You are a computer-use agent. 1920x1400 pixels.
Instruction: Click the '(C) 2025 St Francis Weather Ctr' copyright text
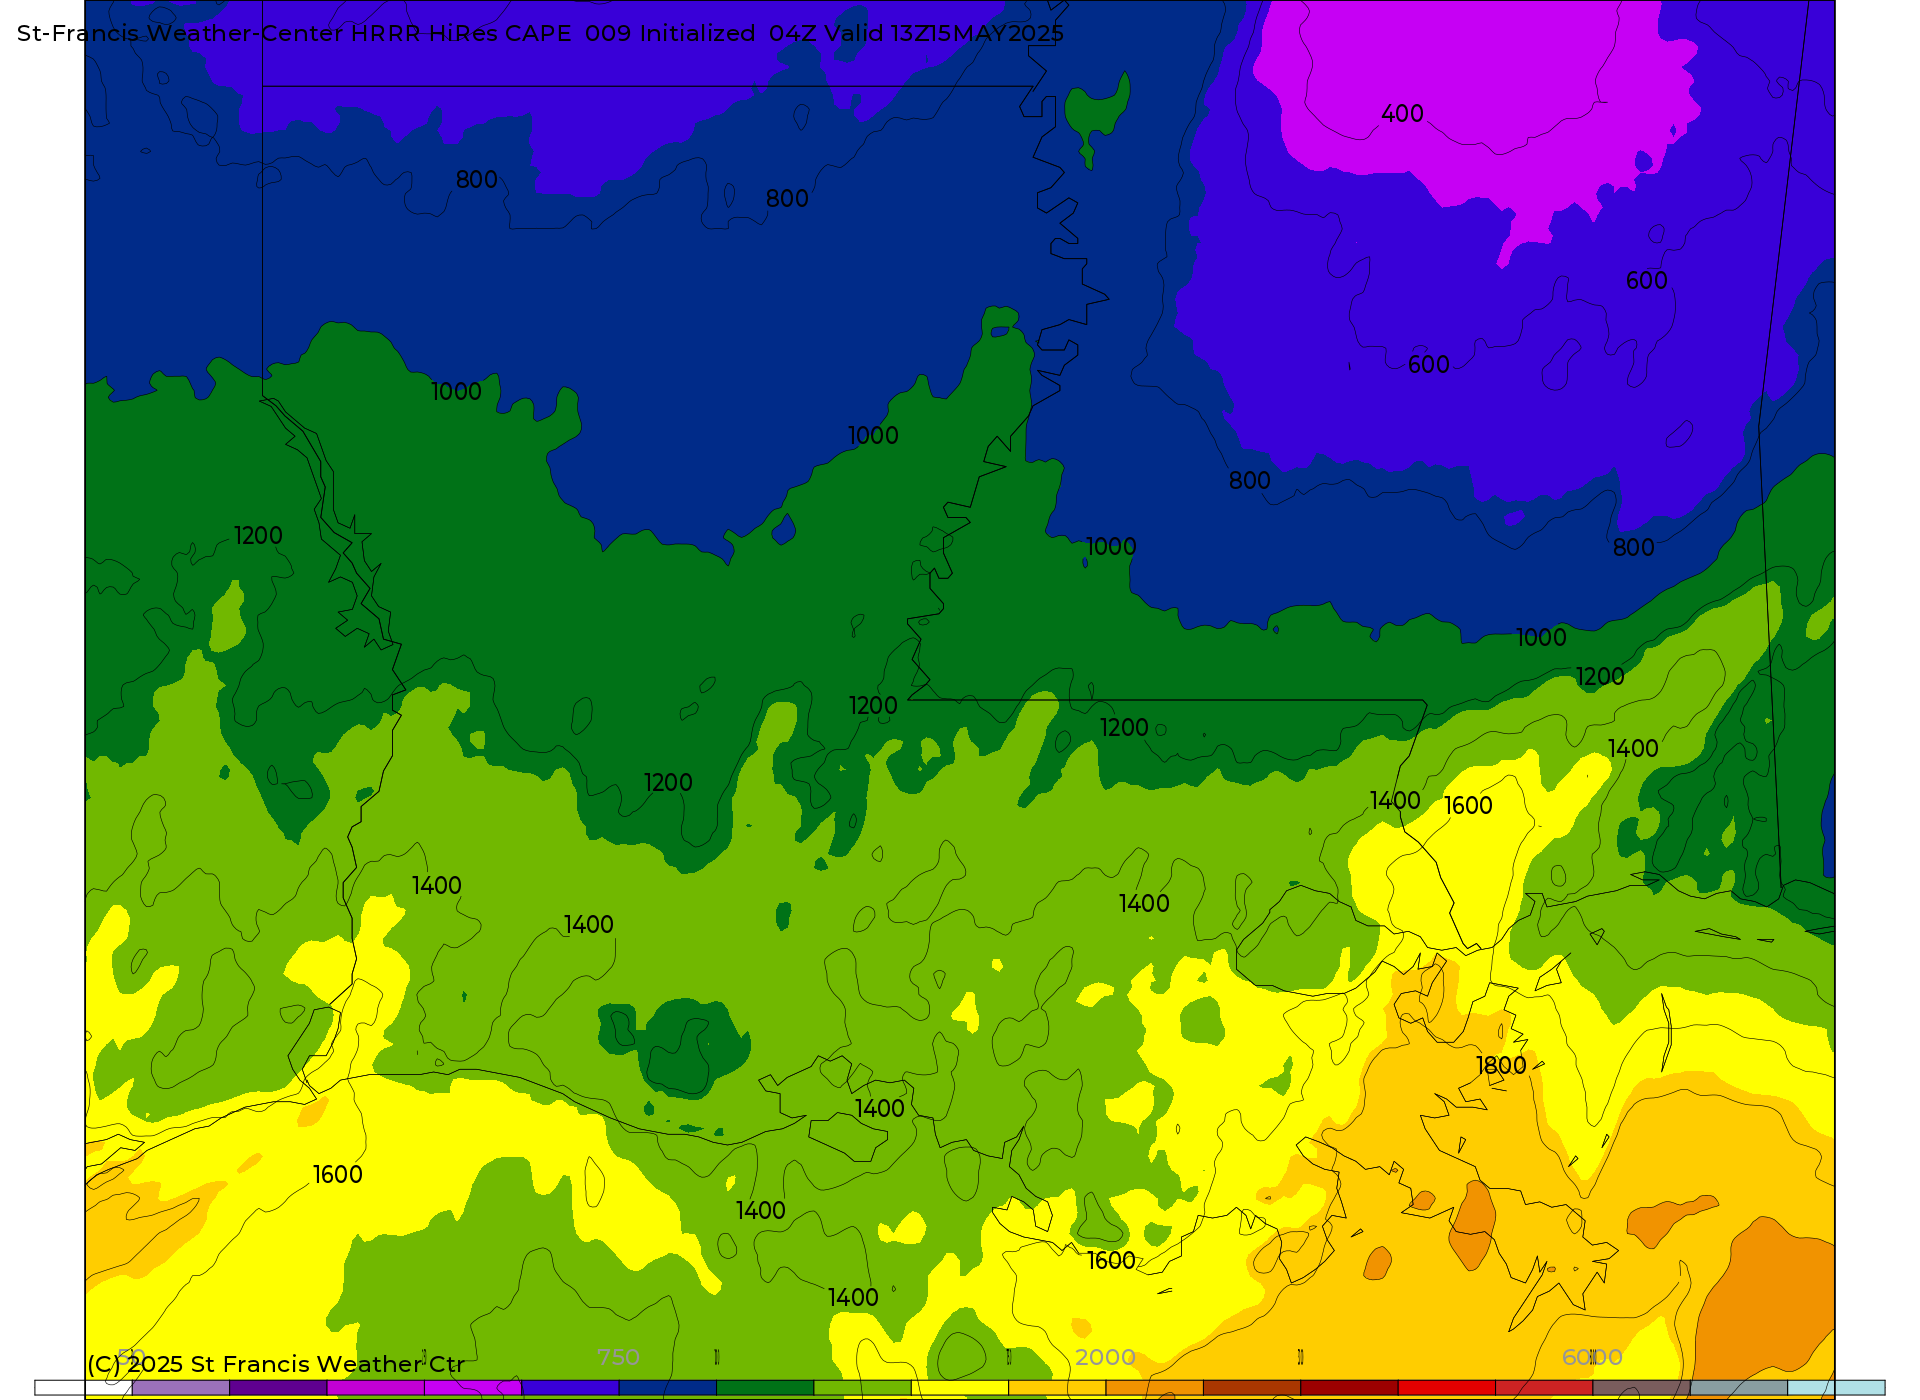click(x=276, y=1364)
